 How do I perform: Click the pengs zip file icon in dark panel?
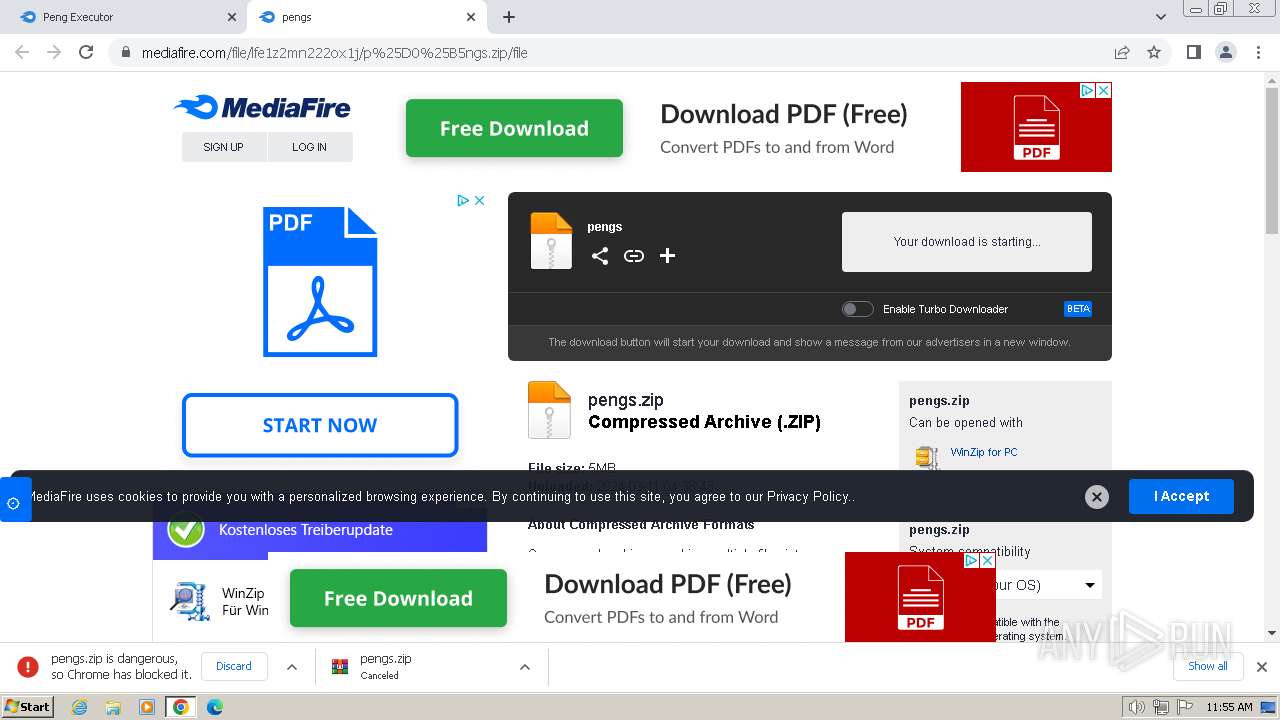click(551, 241)
